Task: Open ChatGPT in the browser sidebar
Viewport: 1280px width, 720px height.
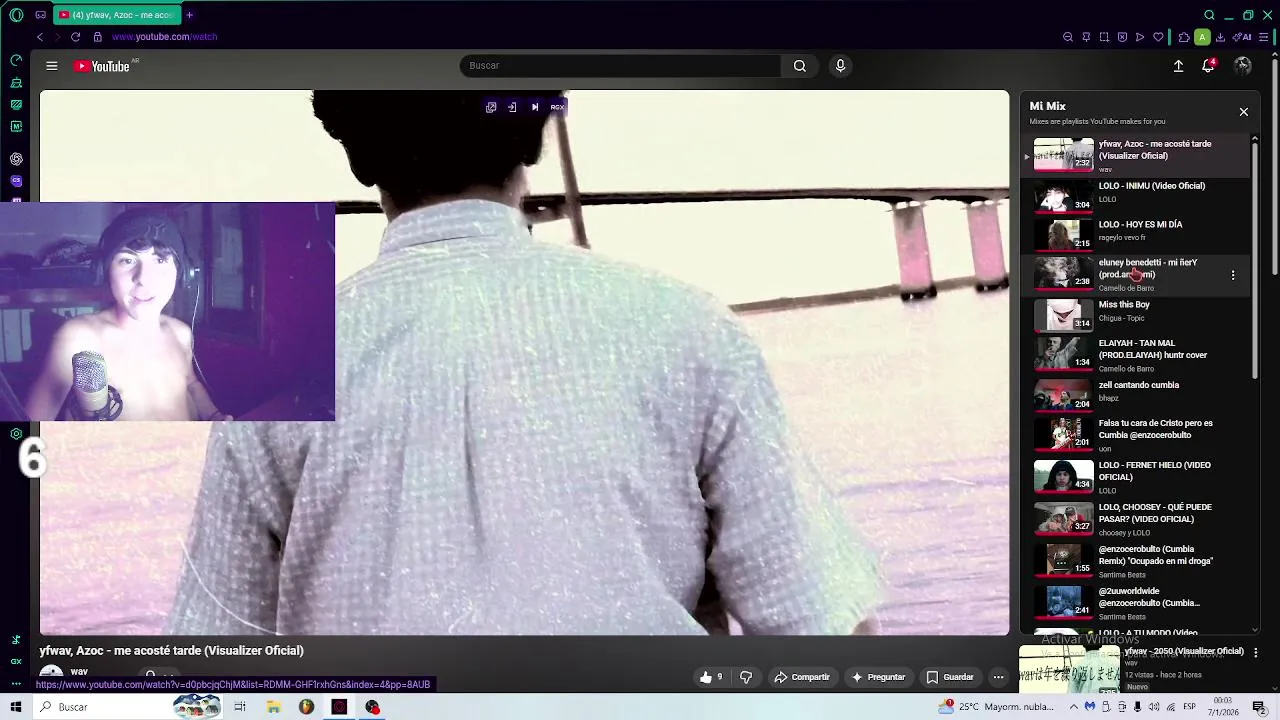Action: [16, 159]
